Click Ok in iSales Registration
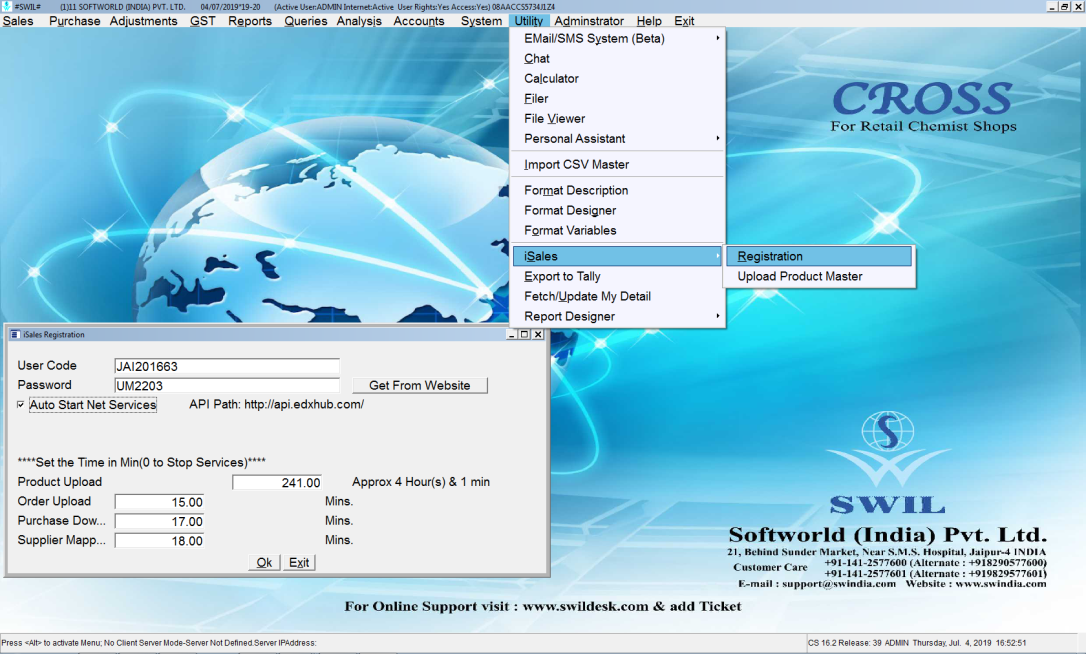This screenshot has height=654, width=1086. point(264,563)
